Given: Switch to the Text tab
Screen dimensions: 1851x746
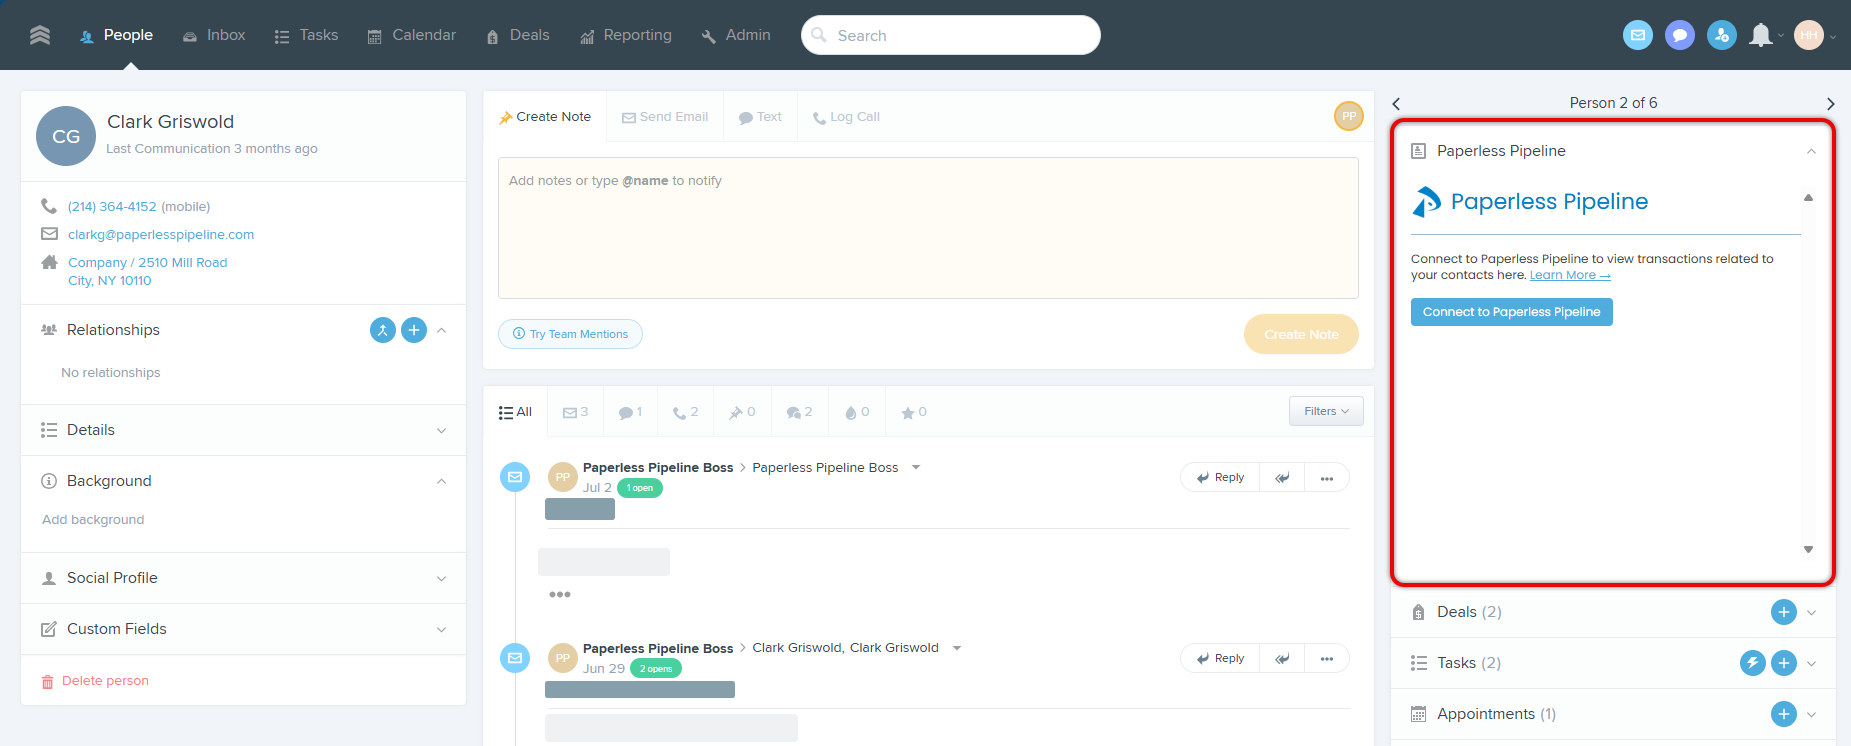Looking at the screenshot, I should click(760, 117).
